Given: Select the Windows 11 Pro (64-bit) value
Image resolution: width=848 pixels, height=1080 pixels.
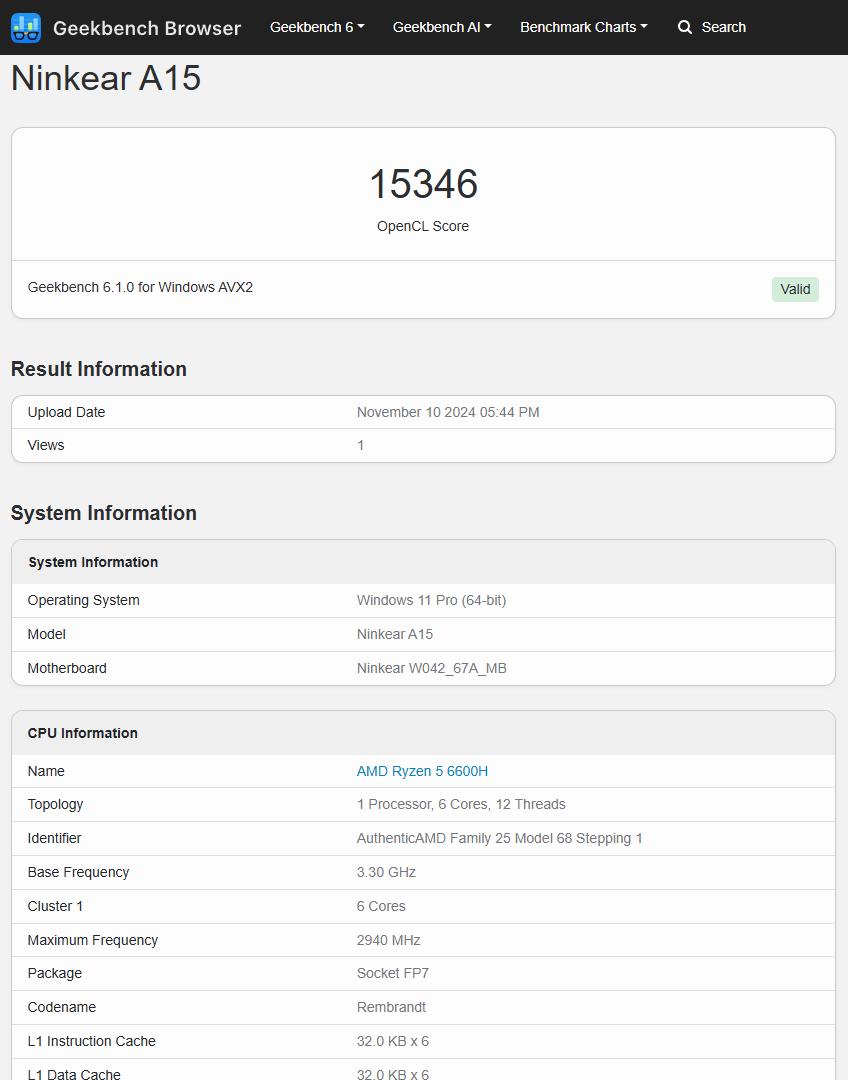Looking at the screenshot, I should pos(431,600).
